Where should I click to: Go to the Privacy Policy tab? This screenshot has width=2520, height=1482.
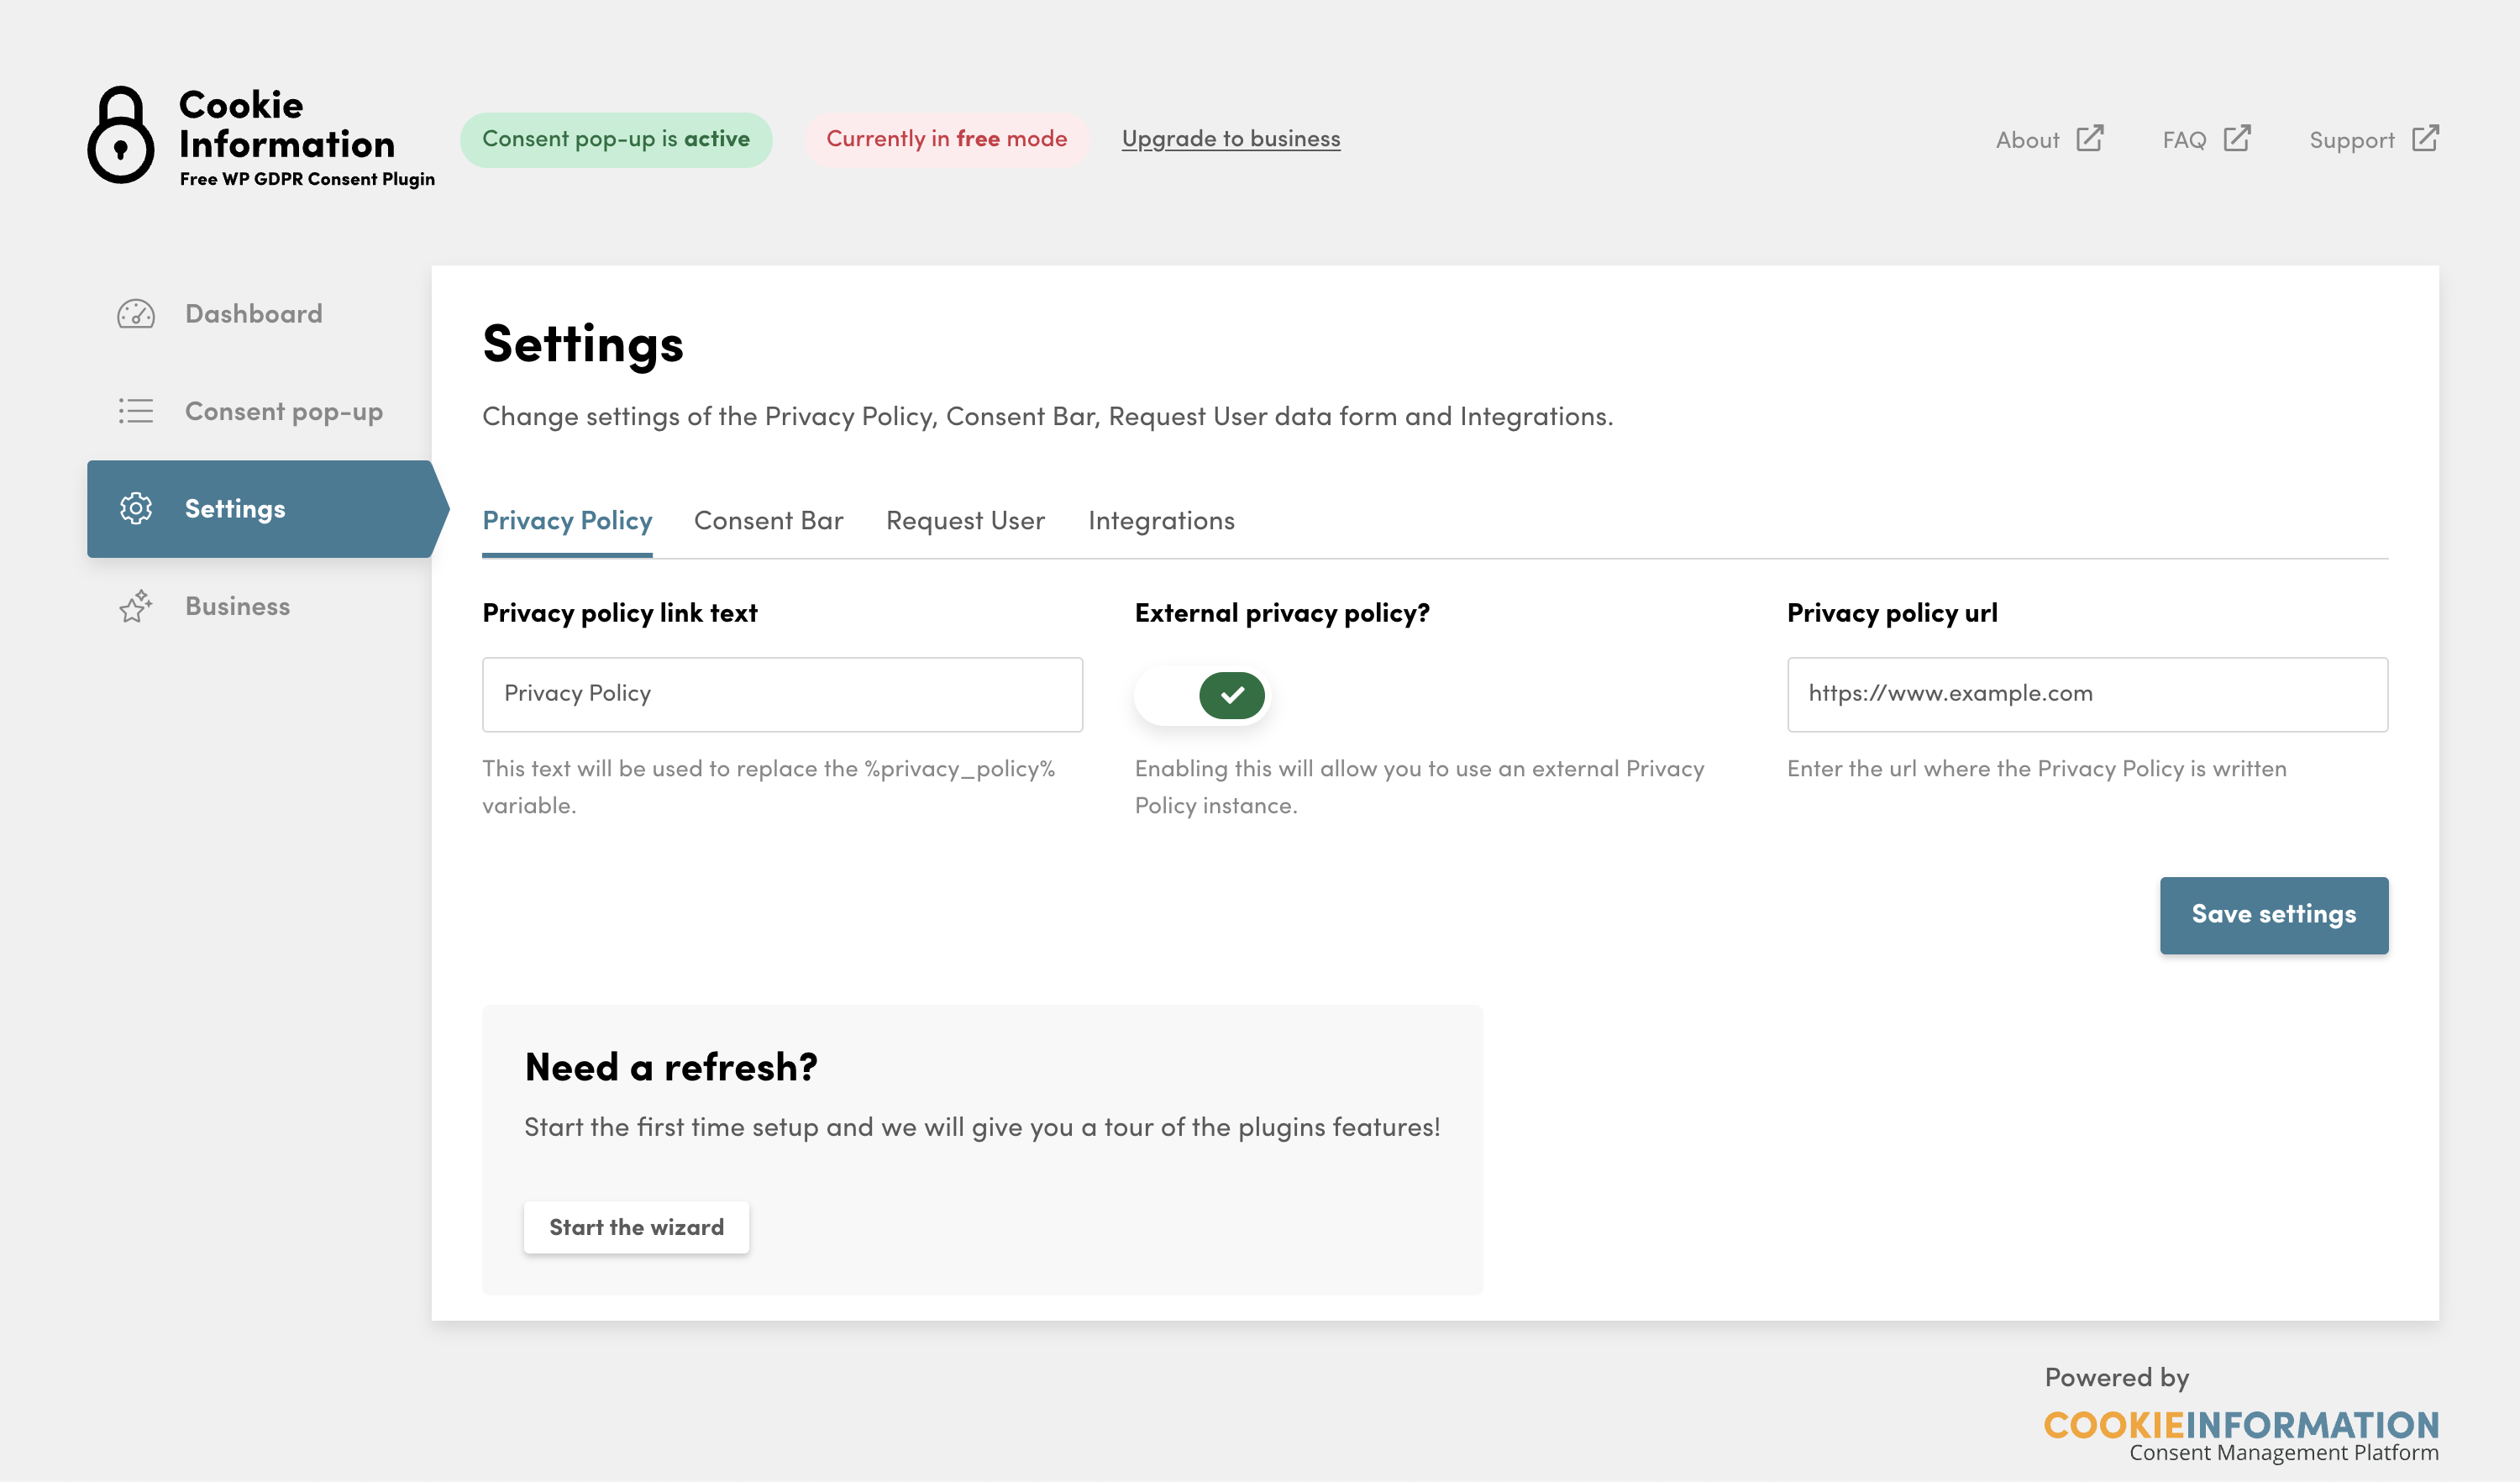click(x=567, y=521)
